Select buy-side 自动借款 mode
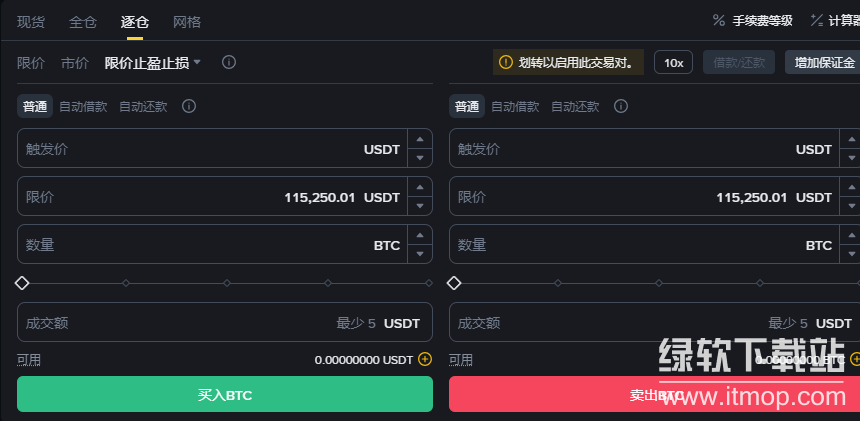The image size is (860, 421). click(83, 106)
